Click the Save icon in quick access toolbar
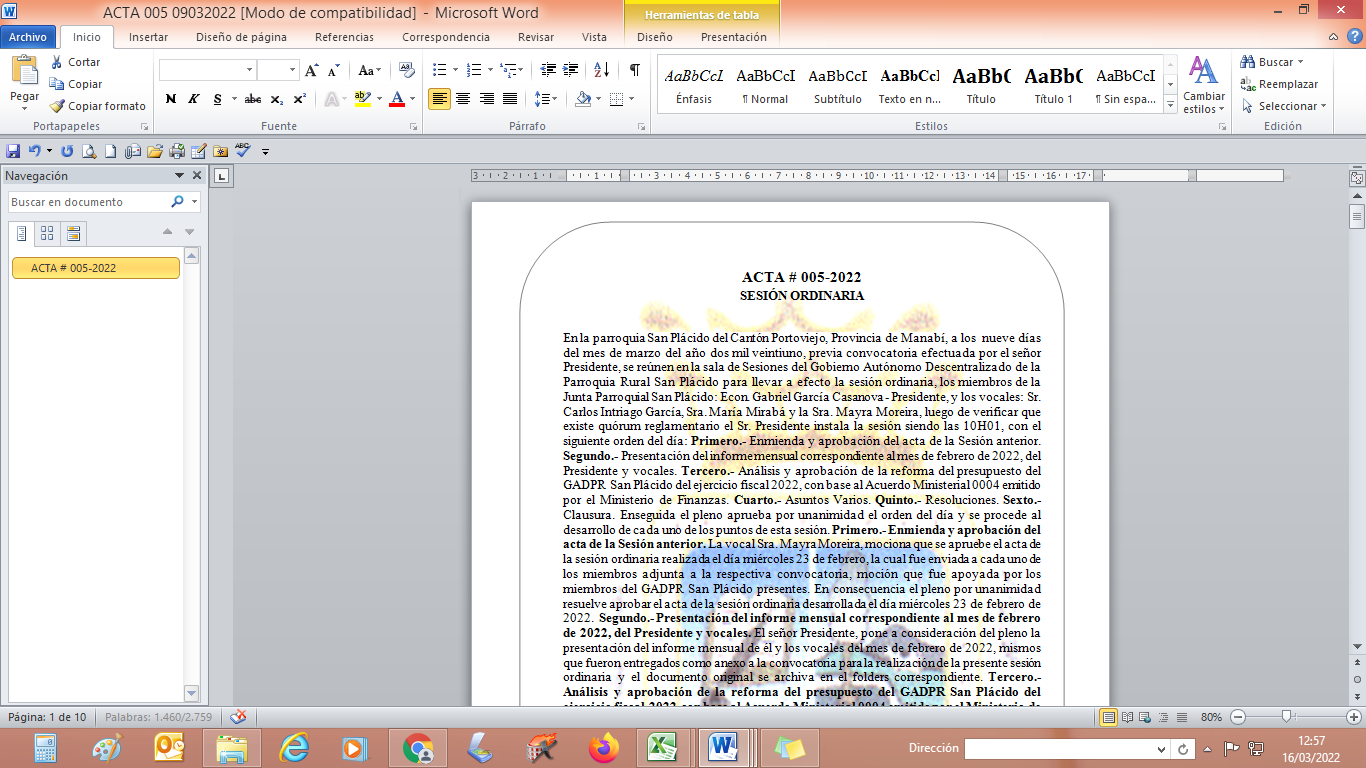Image resolution: width=1366 pixels, height=768 pixels. 13,151
